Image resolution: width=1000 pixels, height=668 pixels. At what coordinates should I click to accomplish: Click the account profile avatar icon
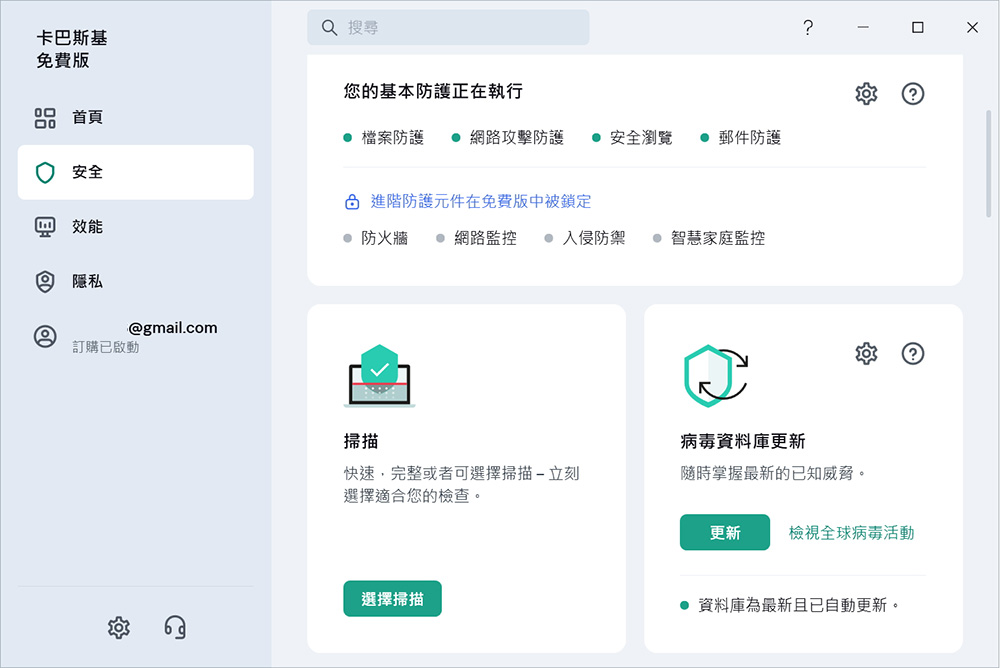(45, 336)
